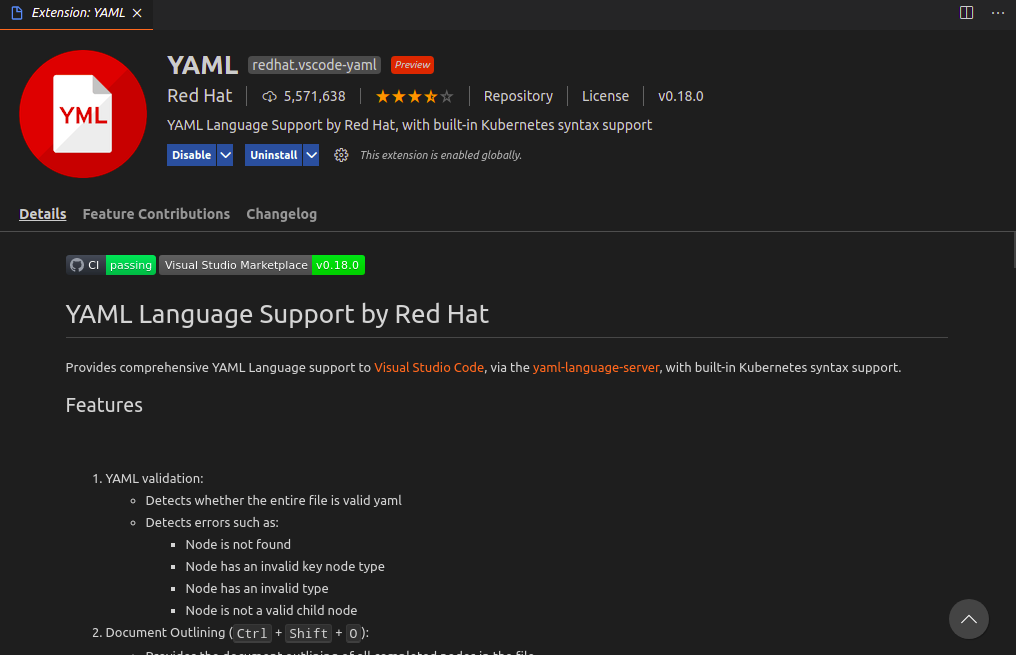Follow the yaml-language-server link
Screen dimensions: 1016x655
(x=595, y=367)
